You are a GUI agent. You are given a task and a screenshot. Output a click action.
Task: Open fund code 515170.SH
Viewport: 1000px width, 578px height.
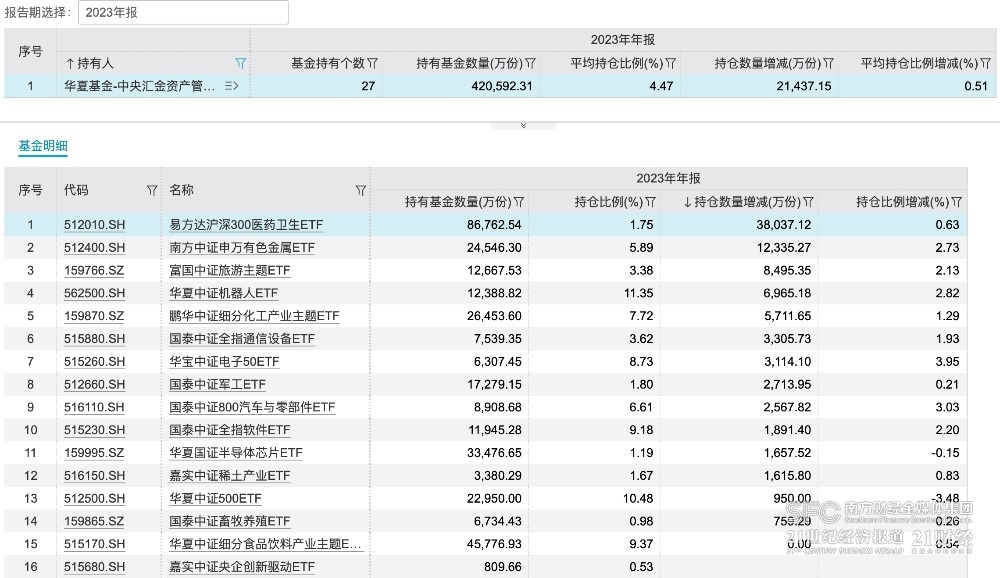[94, 544]
